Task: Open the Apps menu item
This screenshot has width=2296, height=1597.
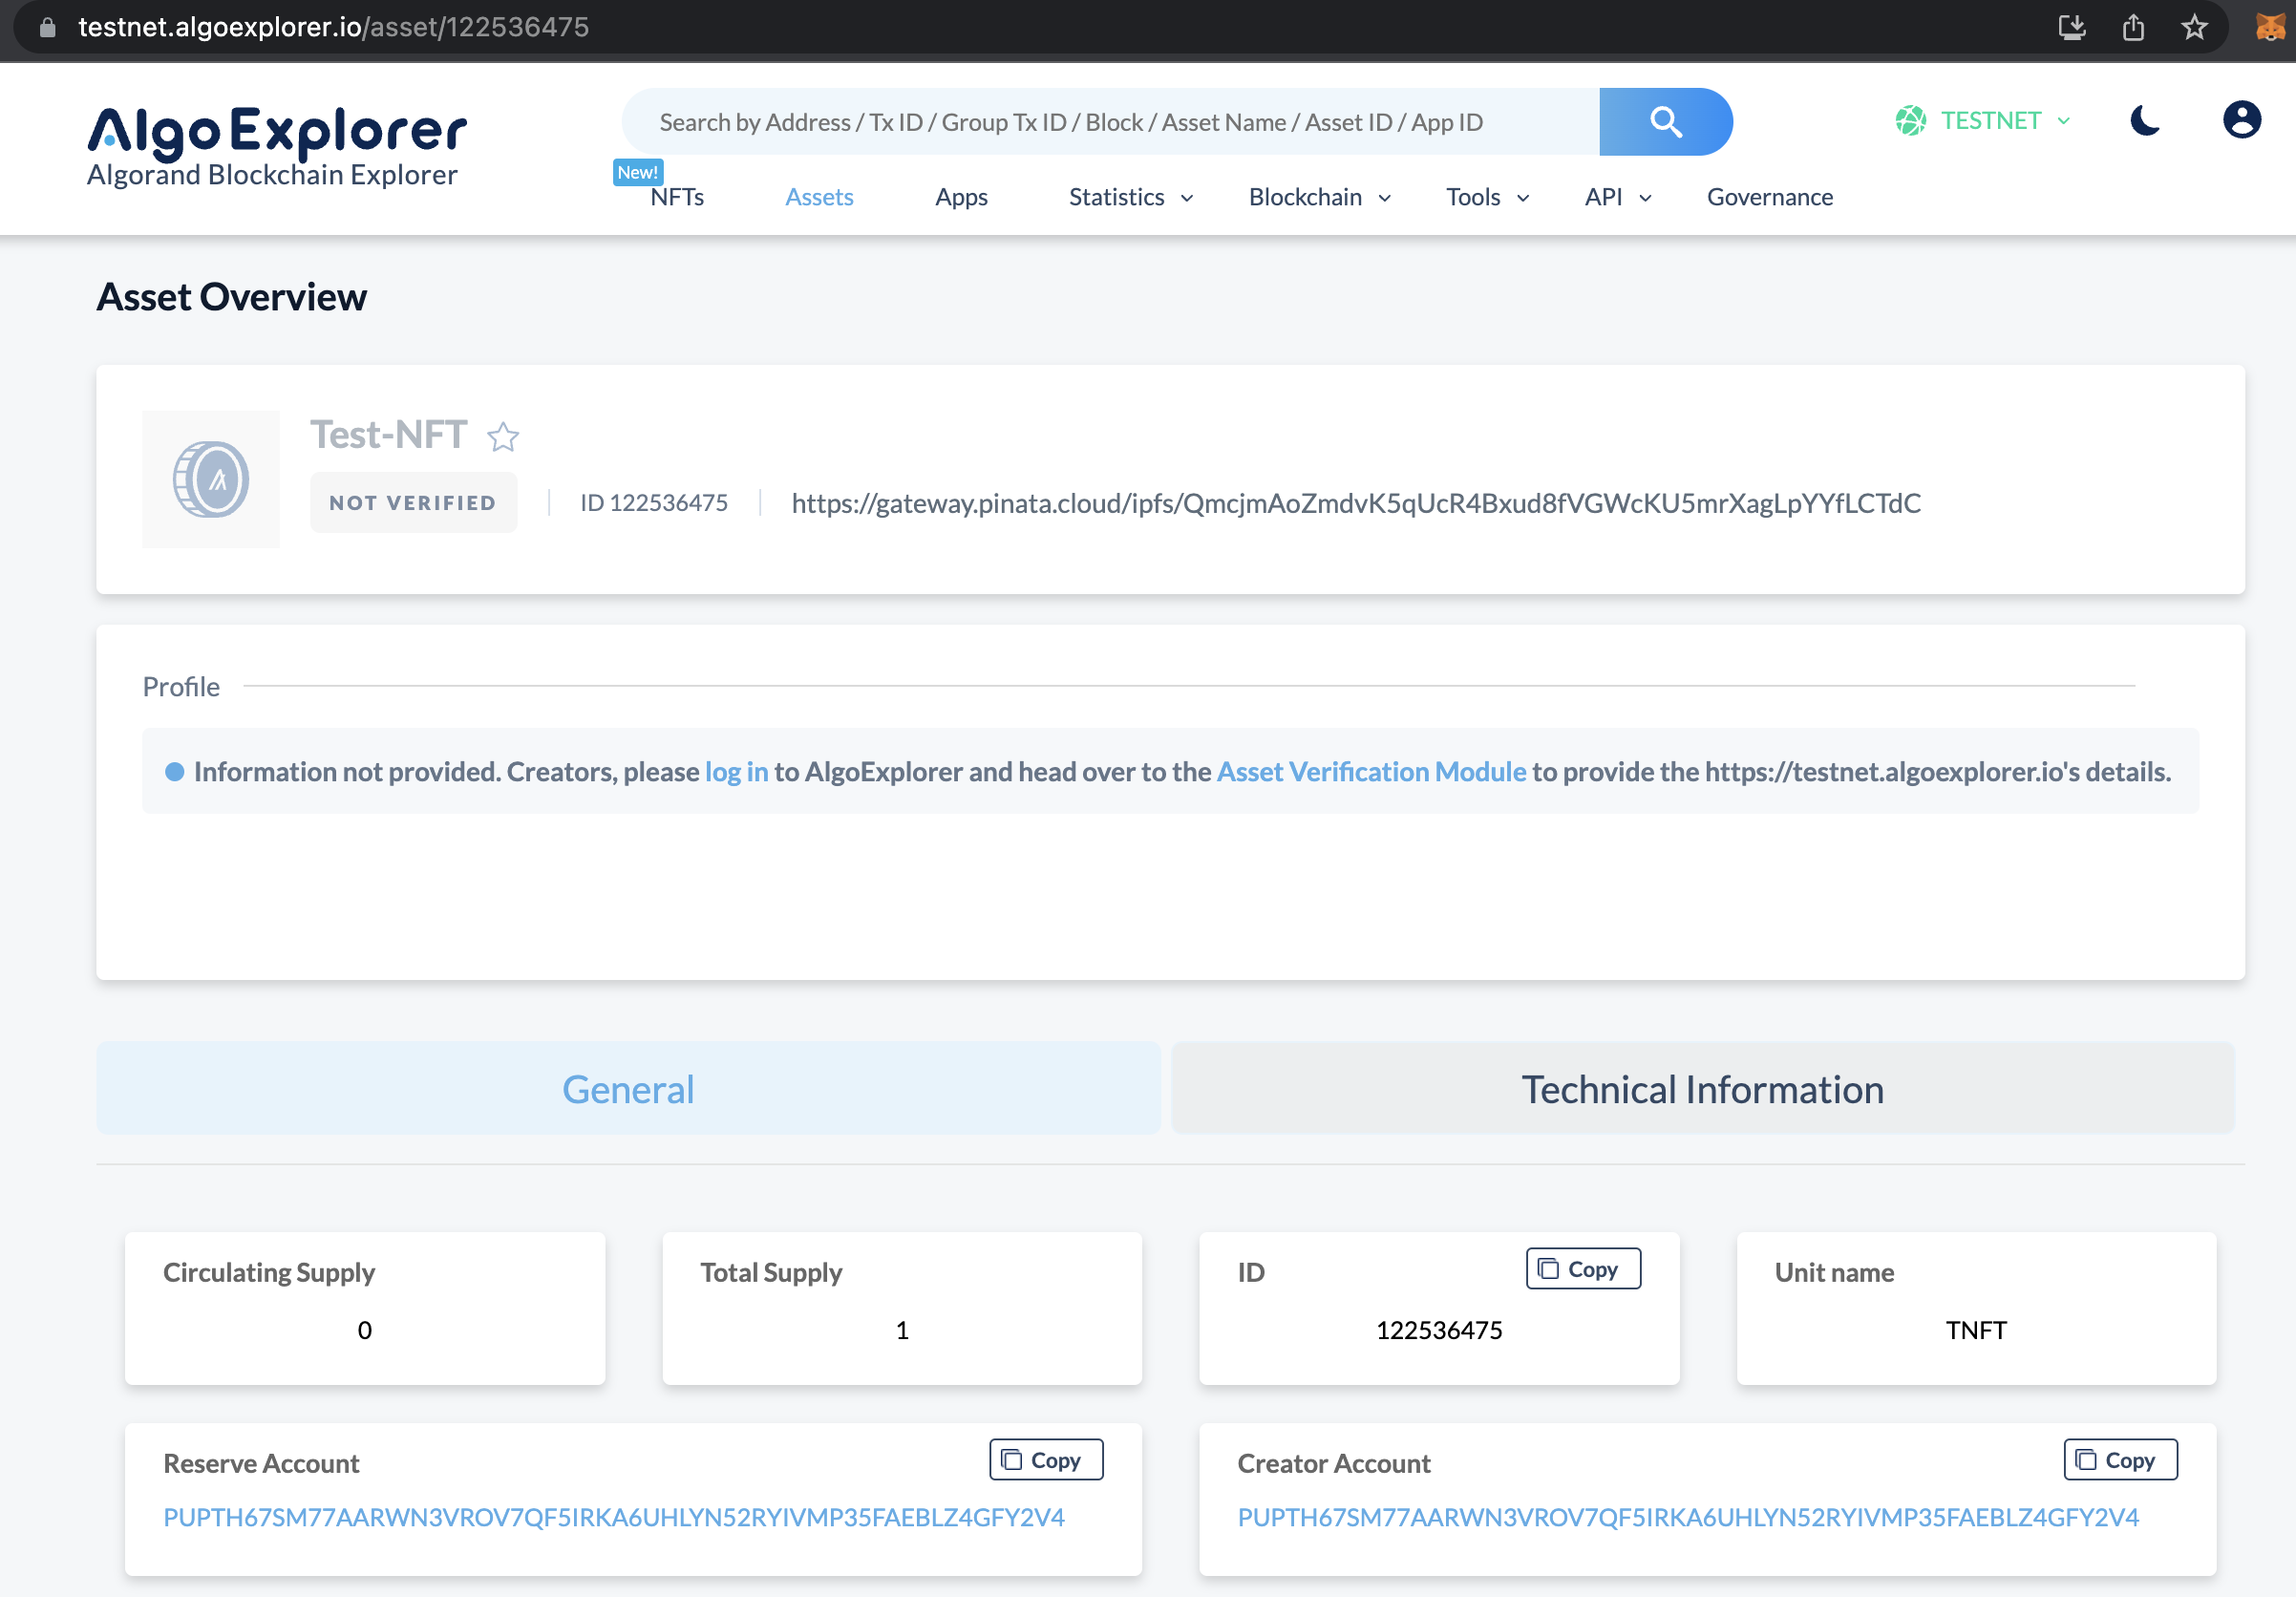Action: click(961, 197)
